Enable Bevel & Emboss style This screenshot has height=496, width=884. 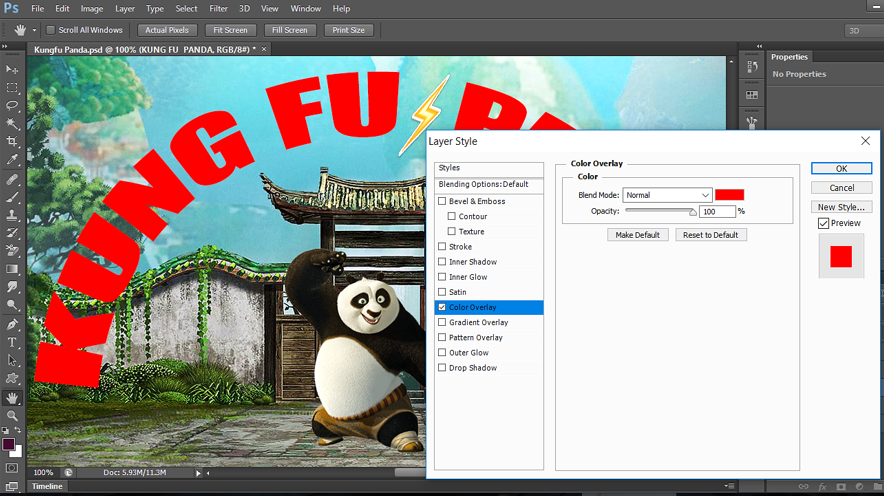pyautogui.click(x=442, y=201)
